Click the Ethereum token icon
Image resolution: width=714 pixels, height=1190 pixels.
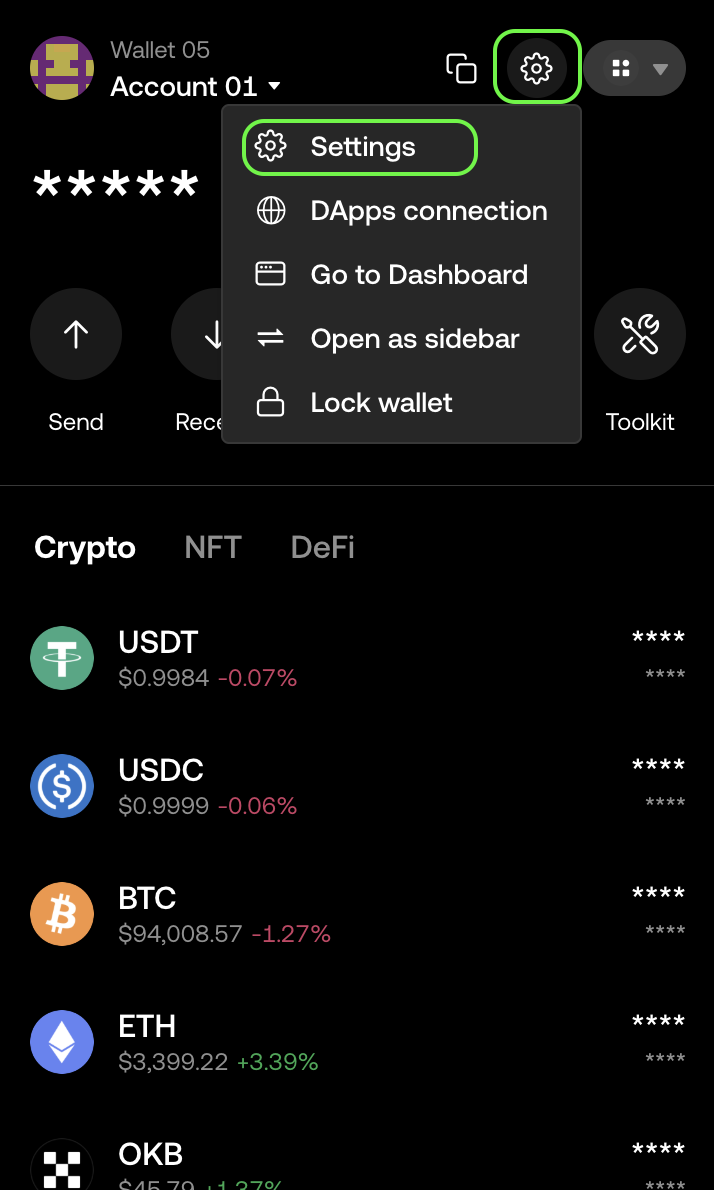point(62,1042)
